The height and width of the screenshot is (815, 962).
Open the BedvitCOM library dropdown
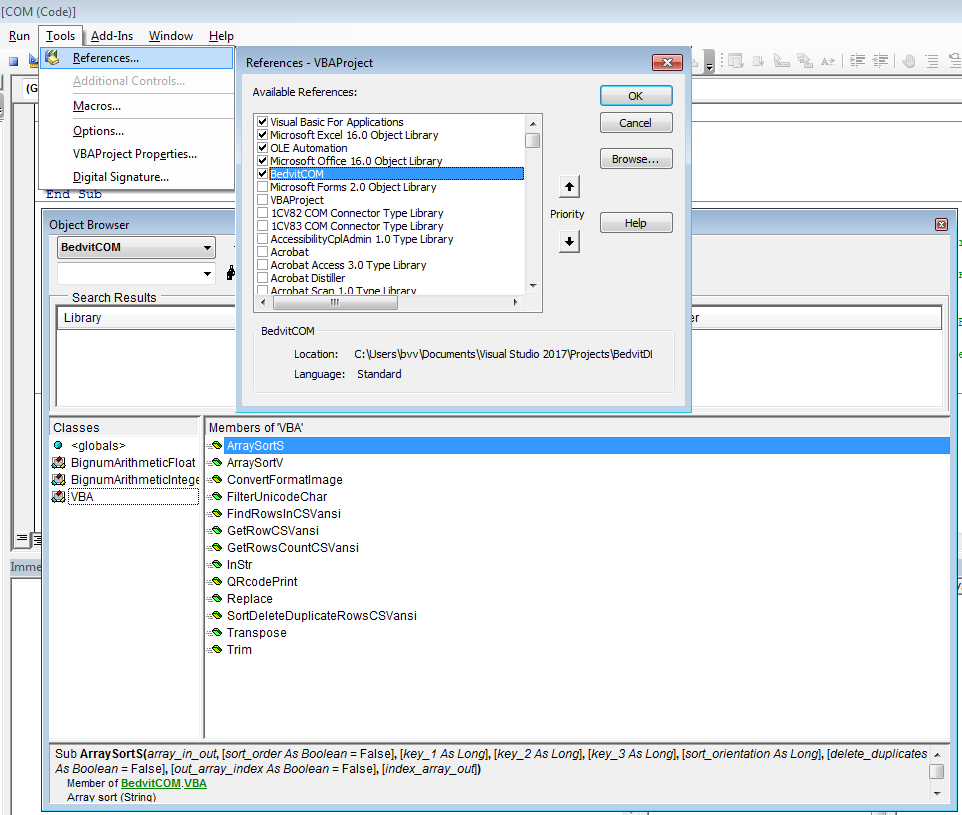pos(207,247)
